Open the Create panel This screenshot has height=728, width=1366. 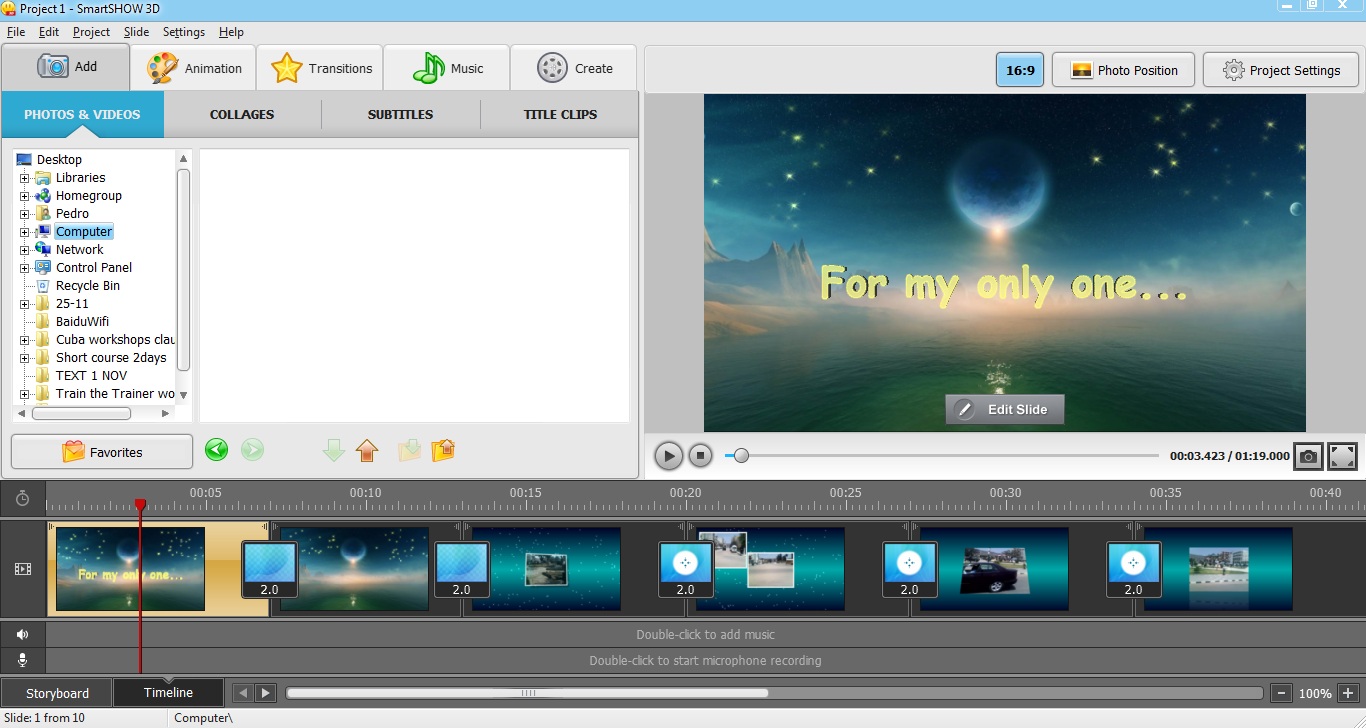pos(573,67)
